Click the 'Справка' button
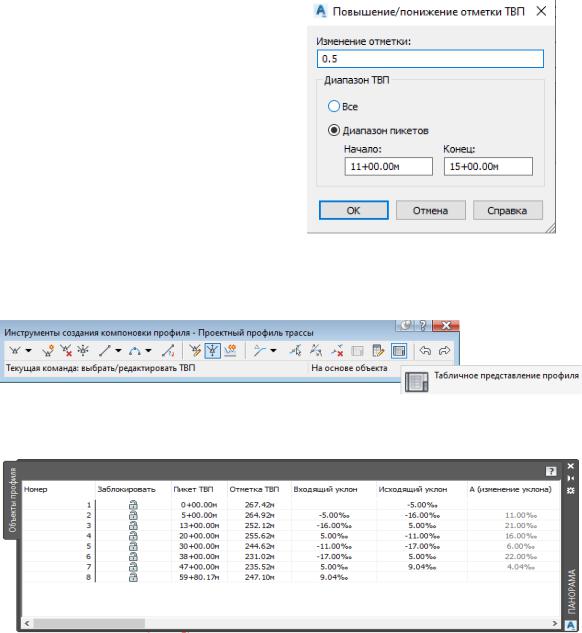The image size is (582, 633). pos(508,210)
